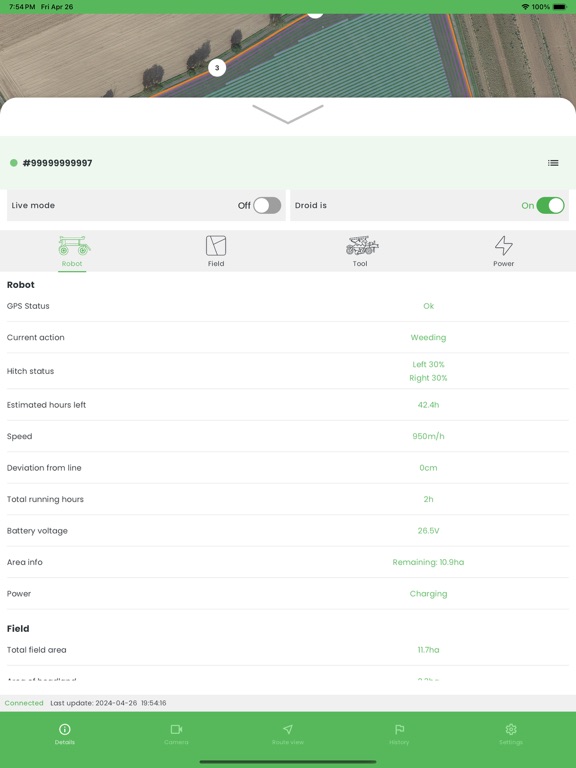Tap the Estimated hours left label

point(47,405)
